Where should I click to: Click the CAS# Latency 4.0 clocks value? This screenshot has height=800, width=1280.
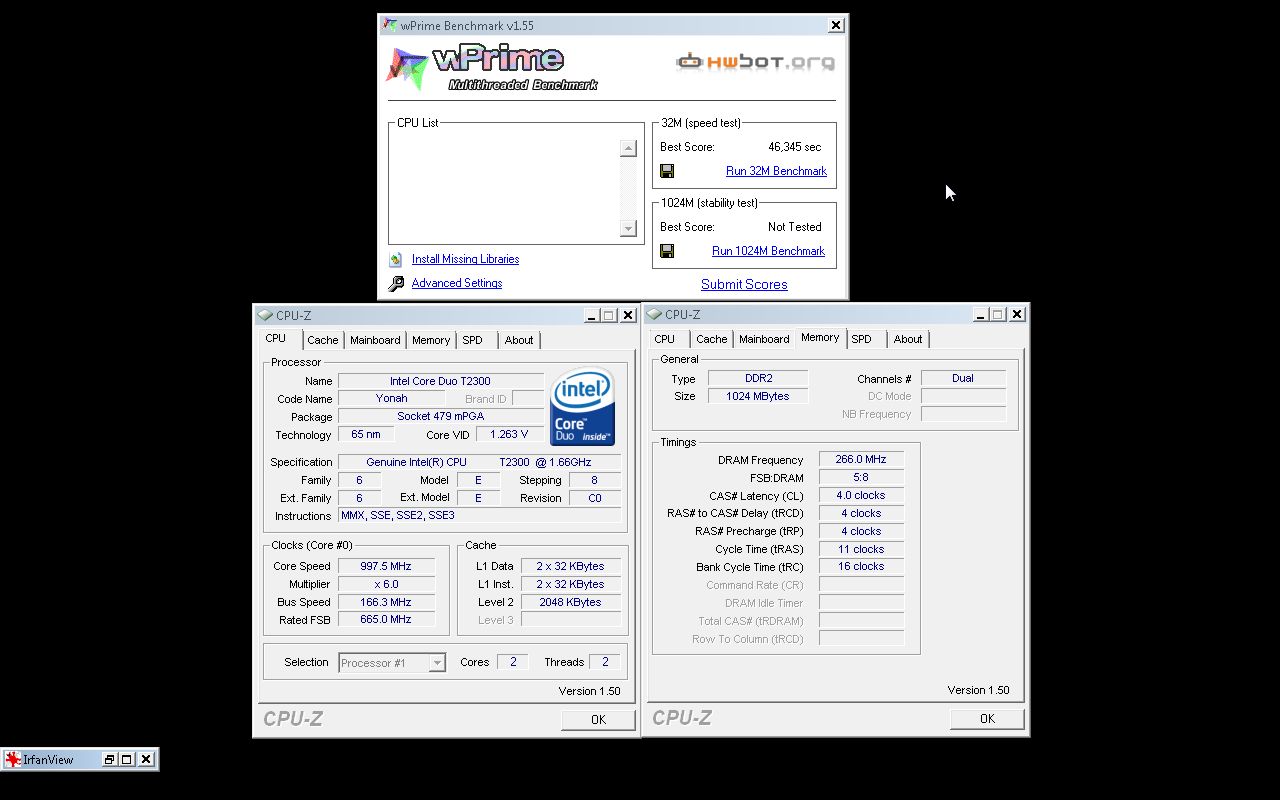[861, 495]
